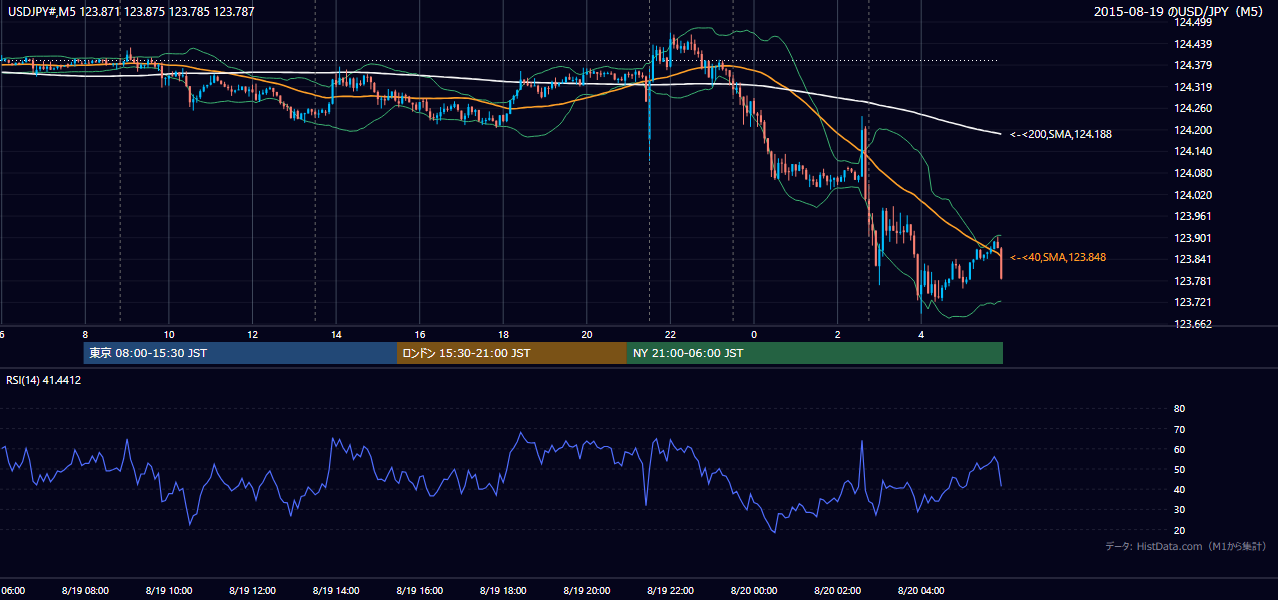Click hour label 12 on the price chart axis
Image resolution: width=1278 pixels, height=600 pixels.
[x=253, y=334]
